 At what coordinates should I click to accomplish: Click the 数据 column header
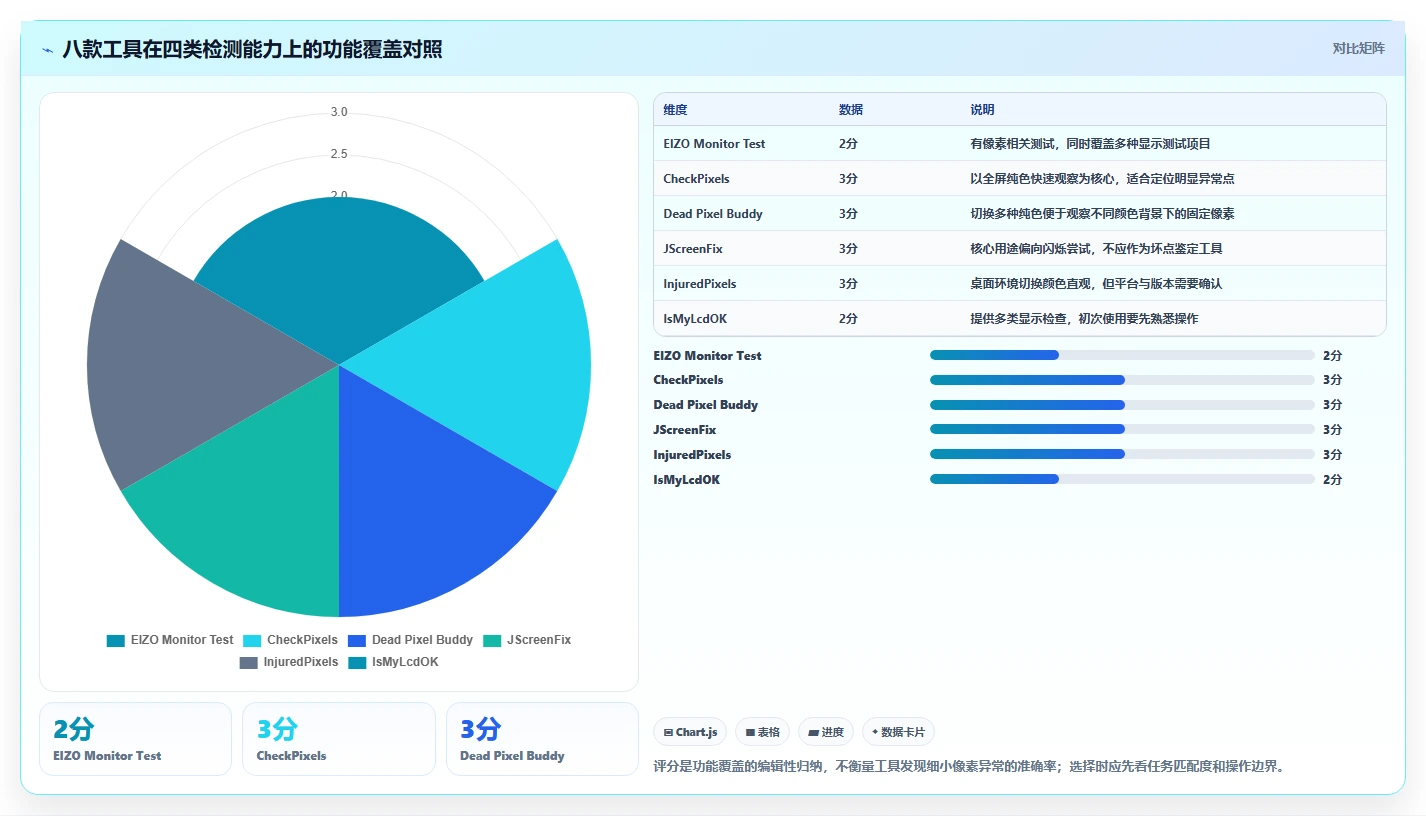(851, 110)
